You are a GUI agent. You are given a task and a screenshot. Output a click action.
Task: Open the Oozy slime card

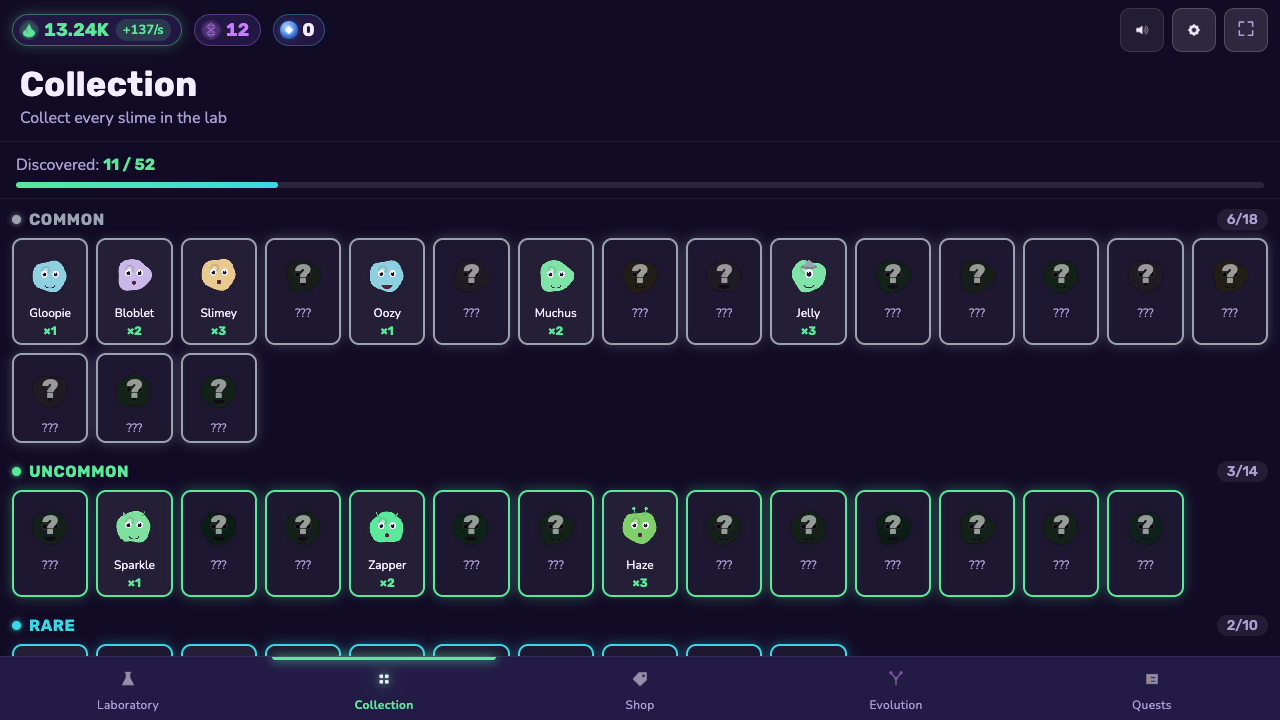point(387,291)
